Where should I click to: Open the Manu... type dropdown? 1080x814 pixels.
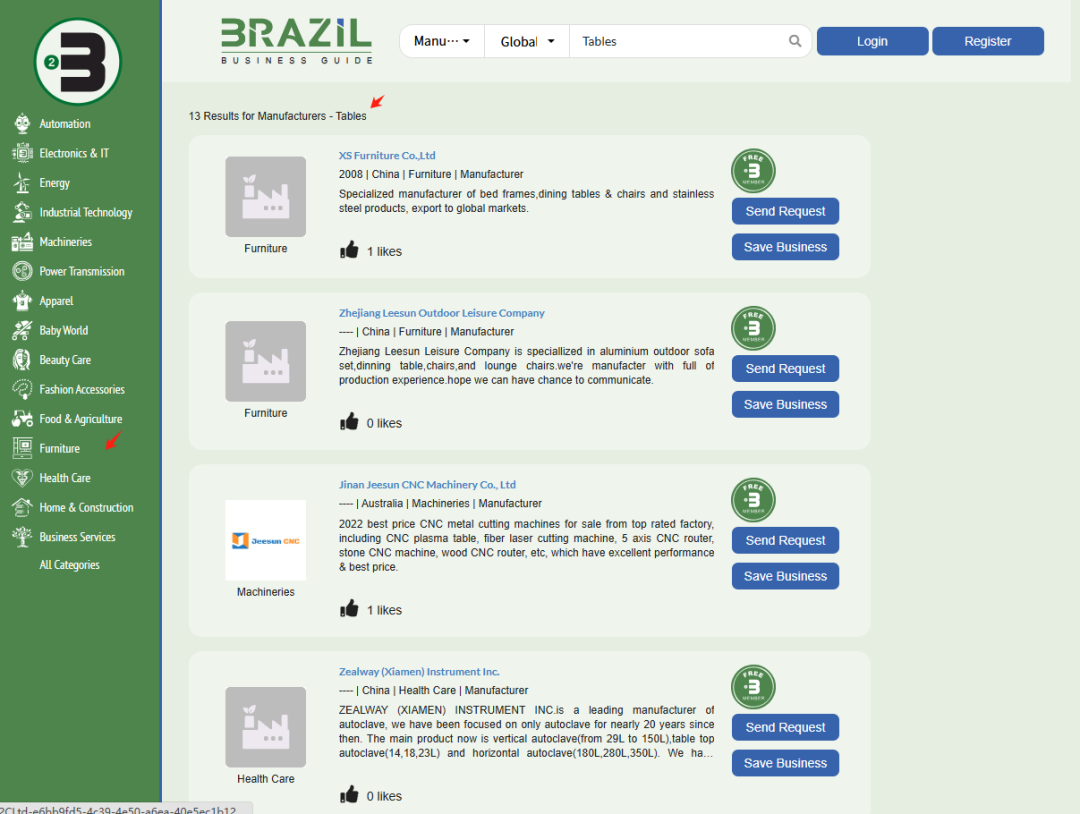tap(442, 41)
